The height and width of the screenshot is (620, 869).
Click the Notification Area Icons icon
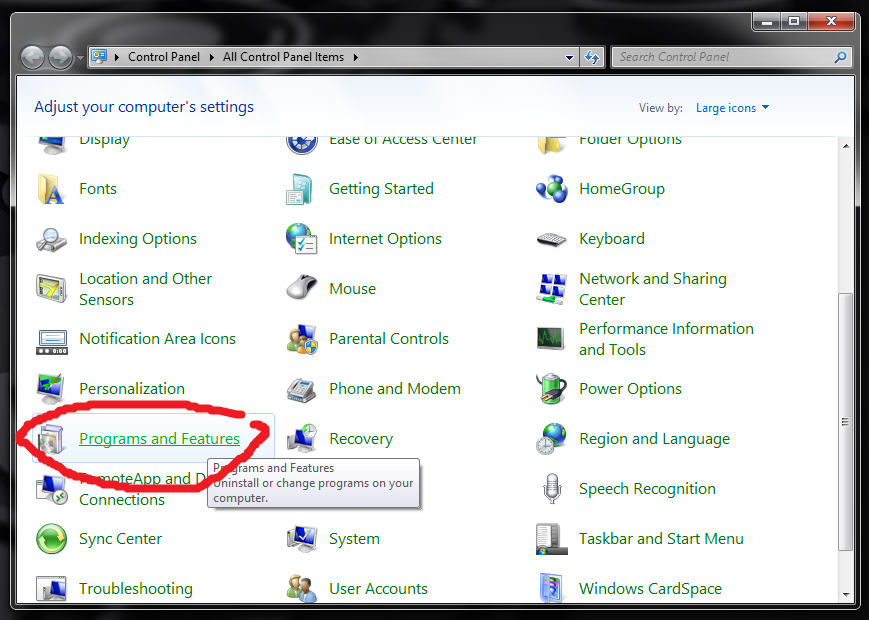click(52, 341)
